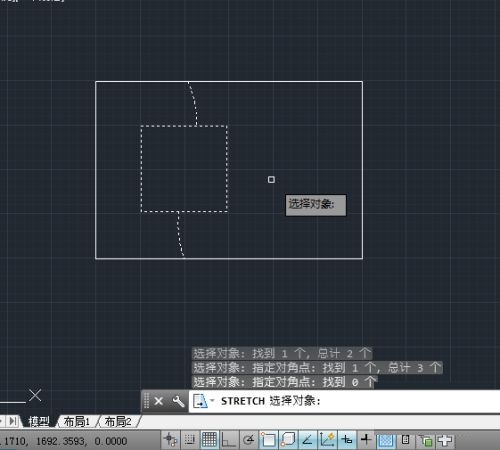The image size is (500, 450).
Task: Toggle Selection Cycling overlapping-squares icon
Action: click(x=425, y=441)
